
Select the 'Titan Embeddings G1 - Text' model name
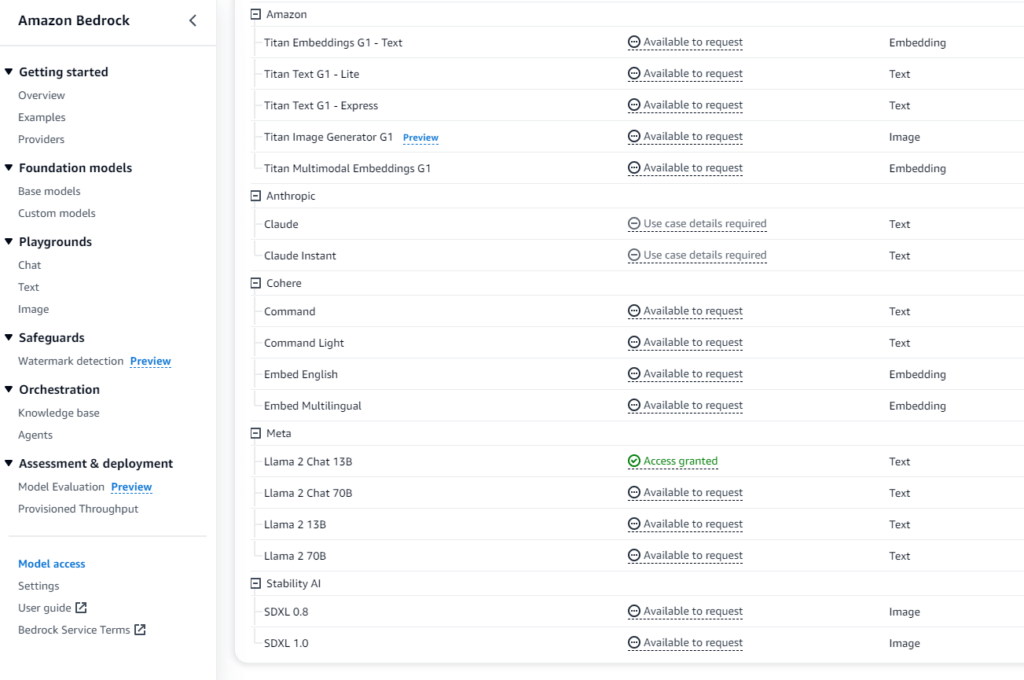333,42
